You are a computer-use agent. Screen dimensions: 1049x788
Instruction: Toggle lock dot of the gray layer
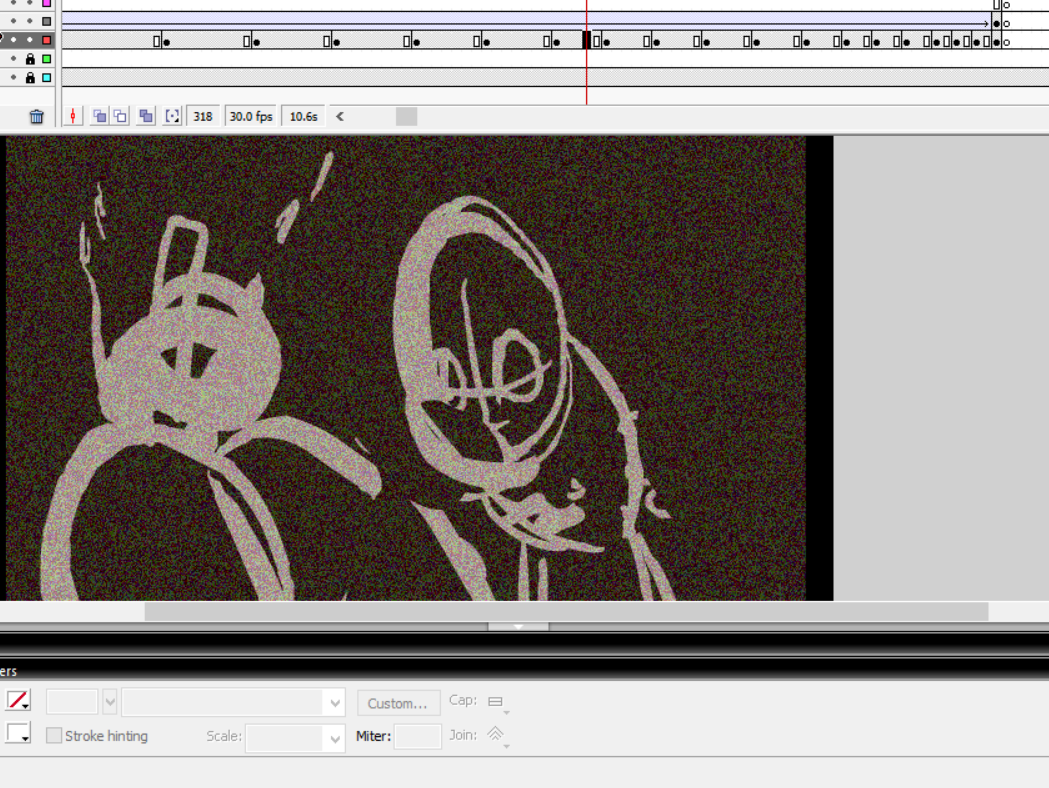(x=30, y=21)
